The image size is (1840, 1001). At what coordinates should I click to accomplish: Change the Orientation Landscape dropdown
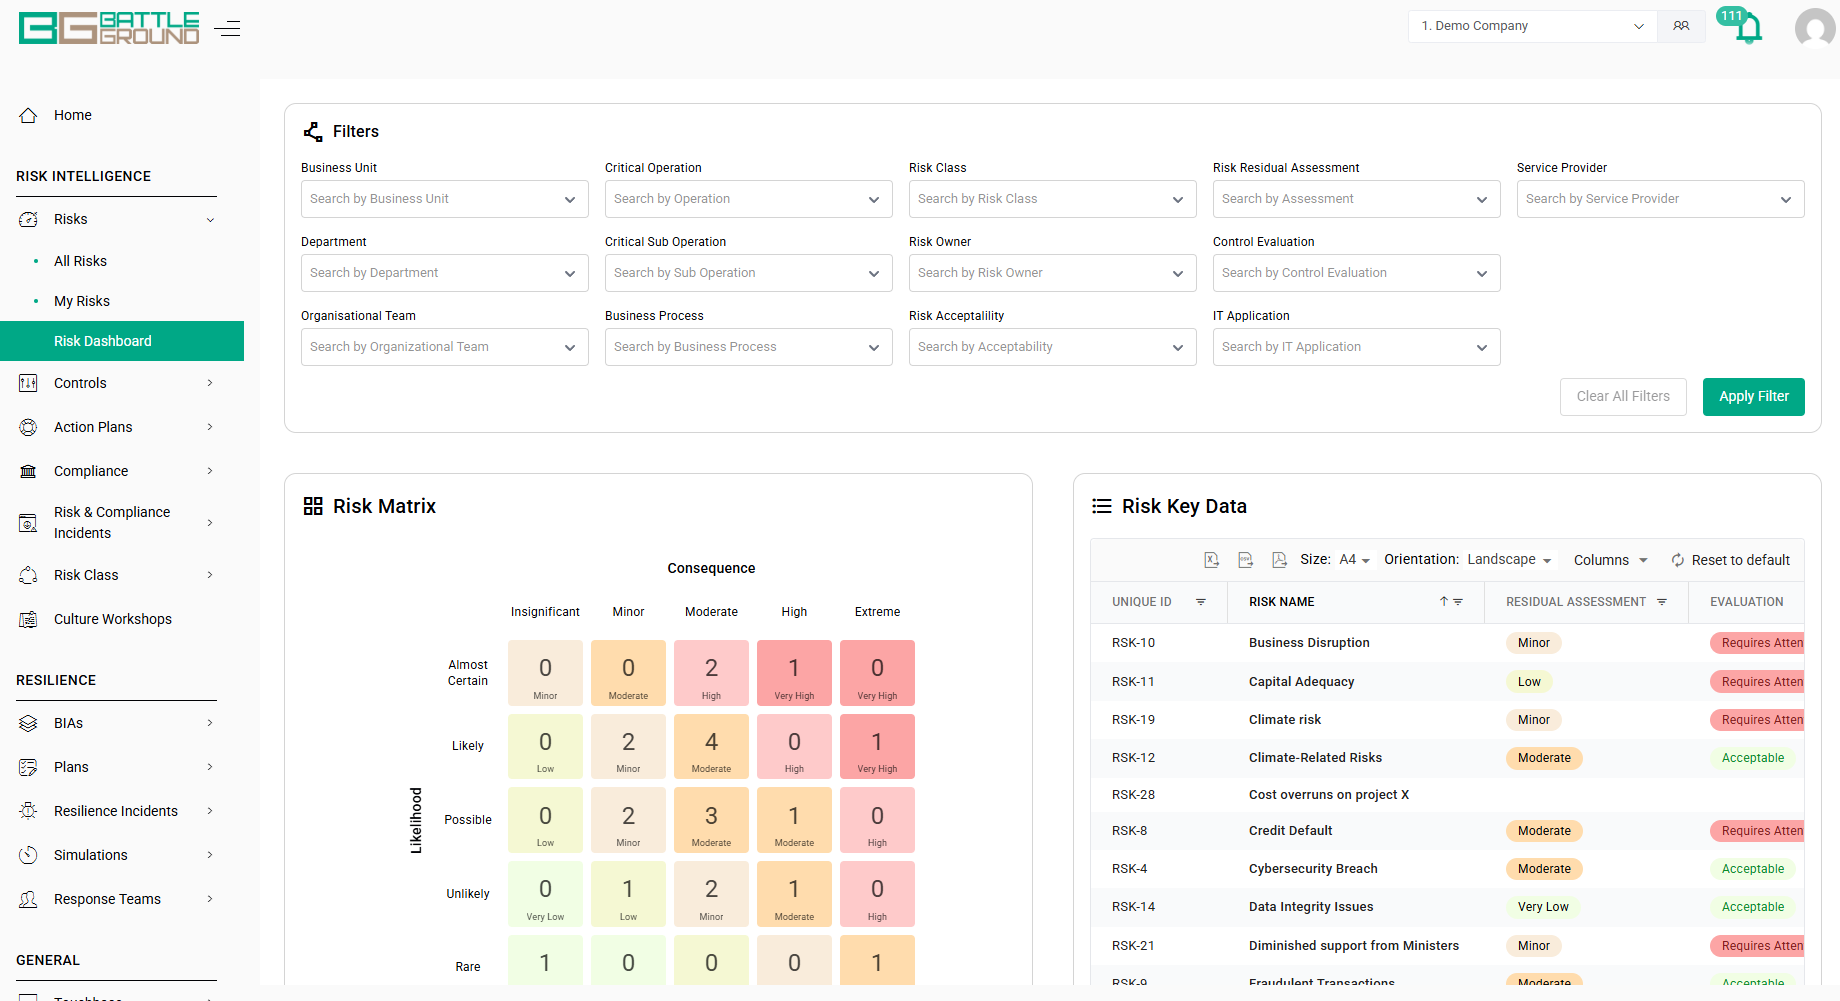[x=1510, y=560]
